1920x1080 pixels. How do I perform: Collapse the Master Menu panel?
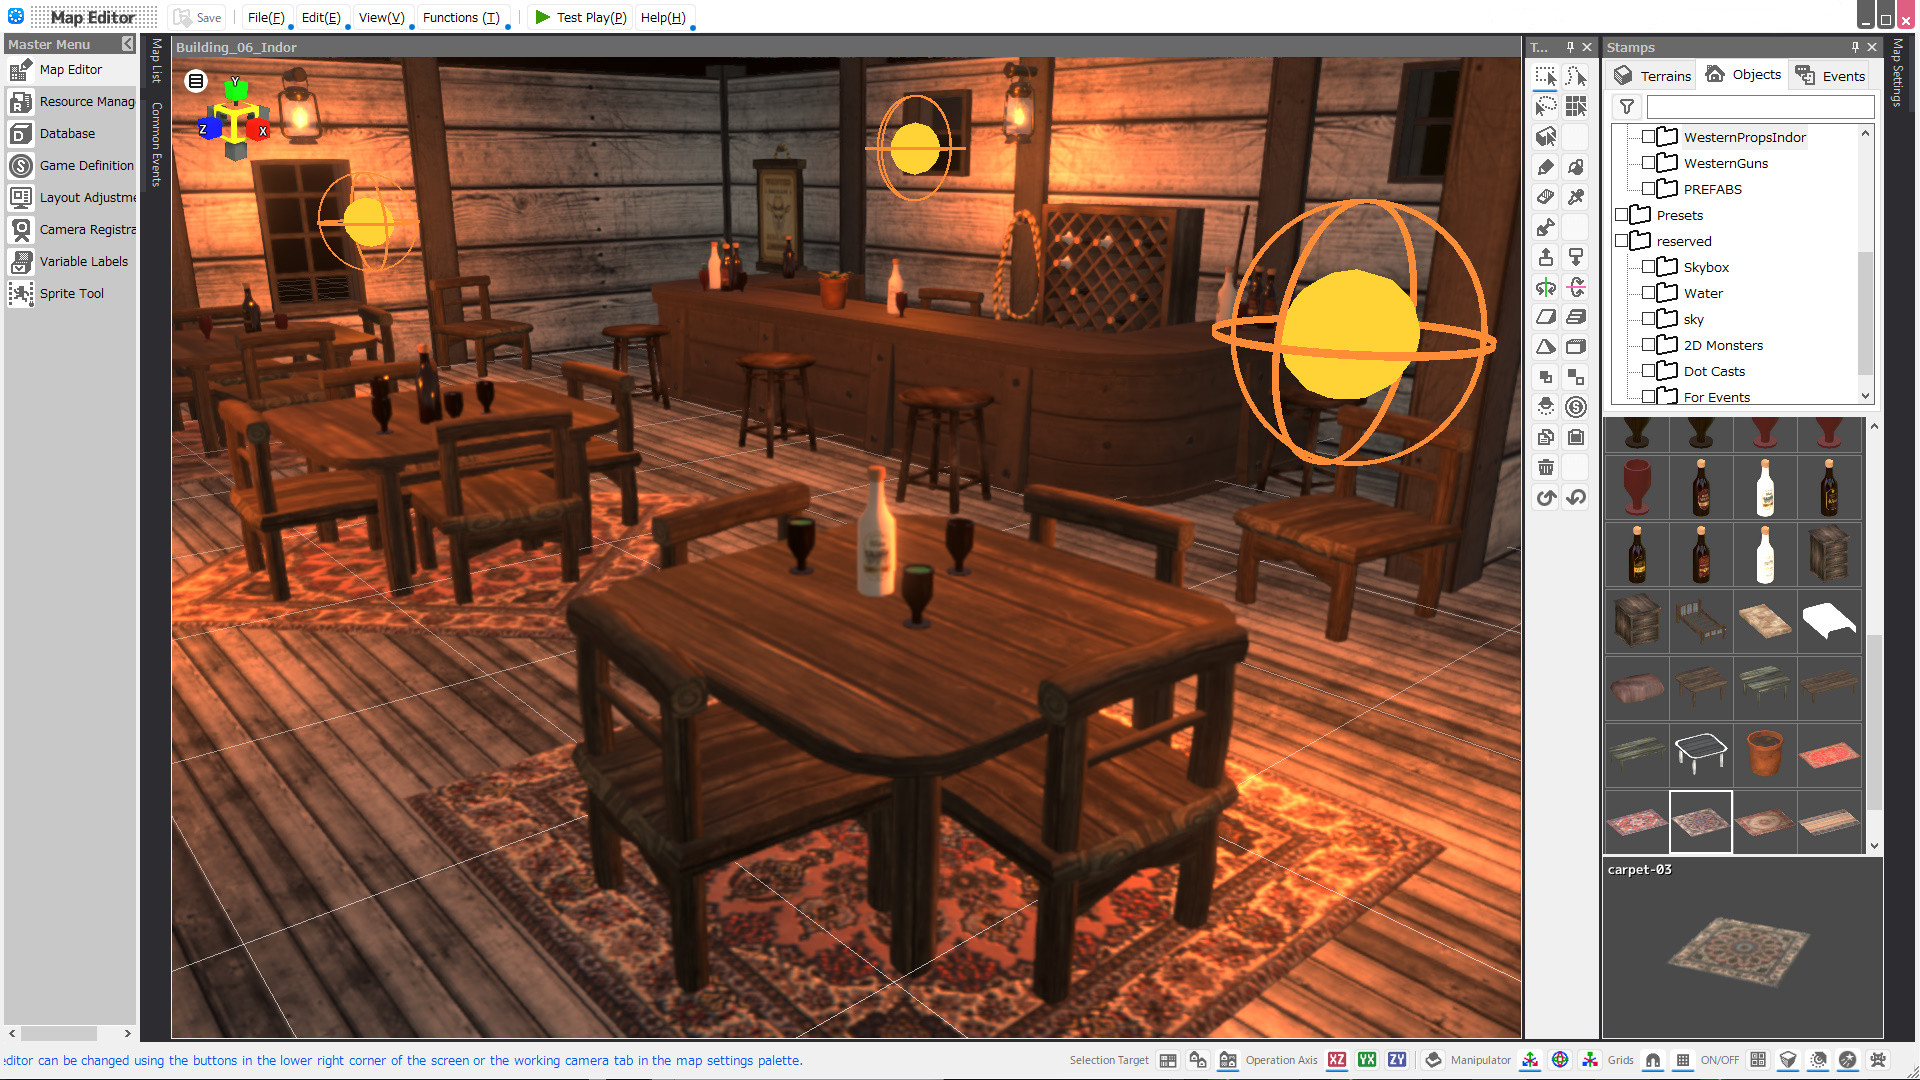coord(127,44)
